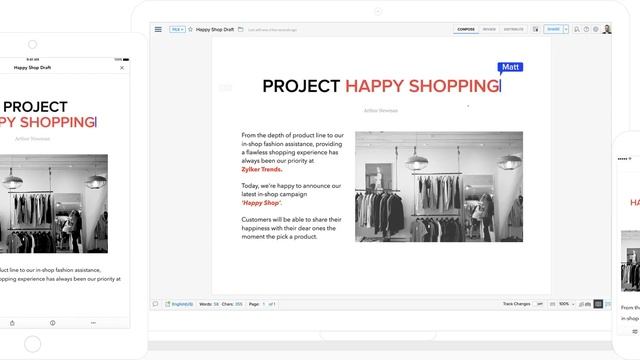640x360 pixels.
Task: Select the dark page view icon in status bar
Action: coord(598,304)
